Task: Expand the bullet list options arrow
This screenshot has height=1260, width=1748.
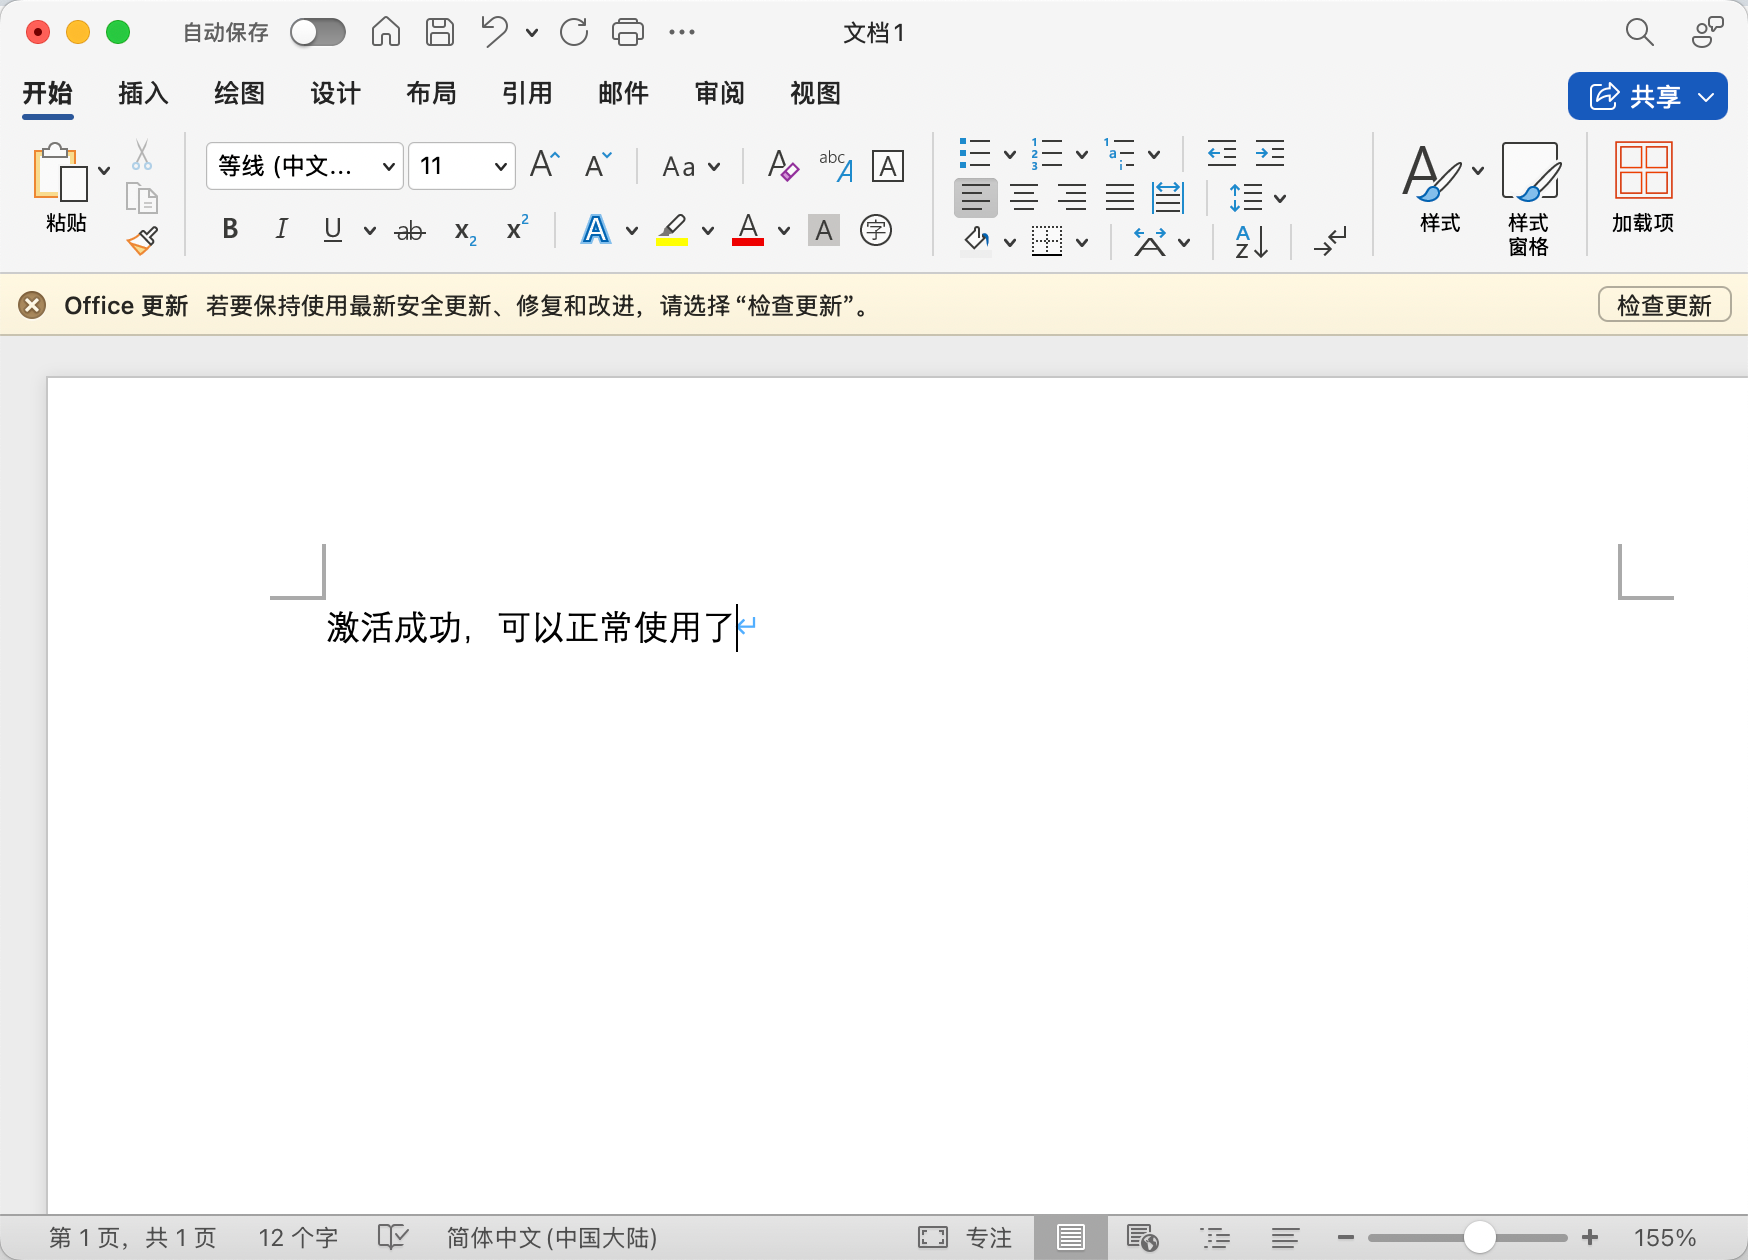Action: click(x=1010, y=154)
